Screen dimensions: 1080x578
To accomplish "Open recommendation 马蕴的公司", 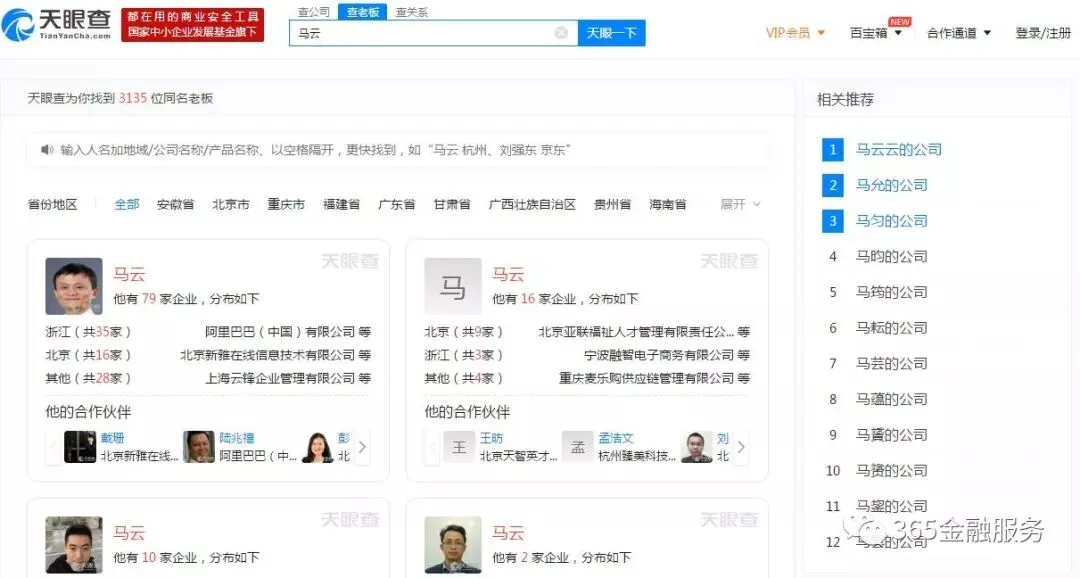I will [x=891, y=400].
